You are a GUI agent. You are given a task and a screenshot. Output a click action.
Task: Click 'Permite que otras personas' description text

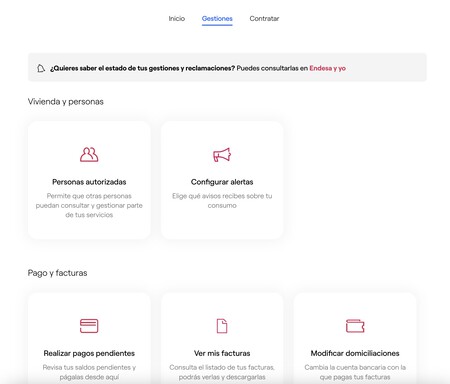[89, 205]
